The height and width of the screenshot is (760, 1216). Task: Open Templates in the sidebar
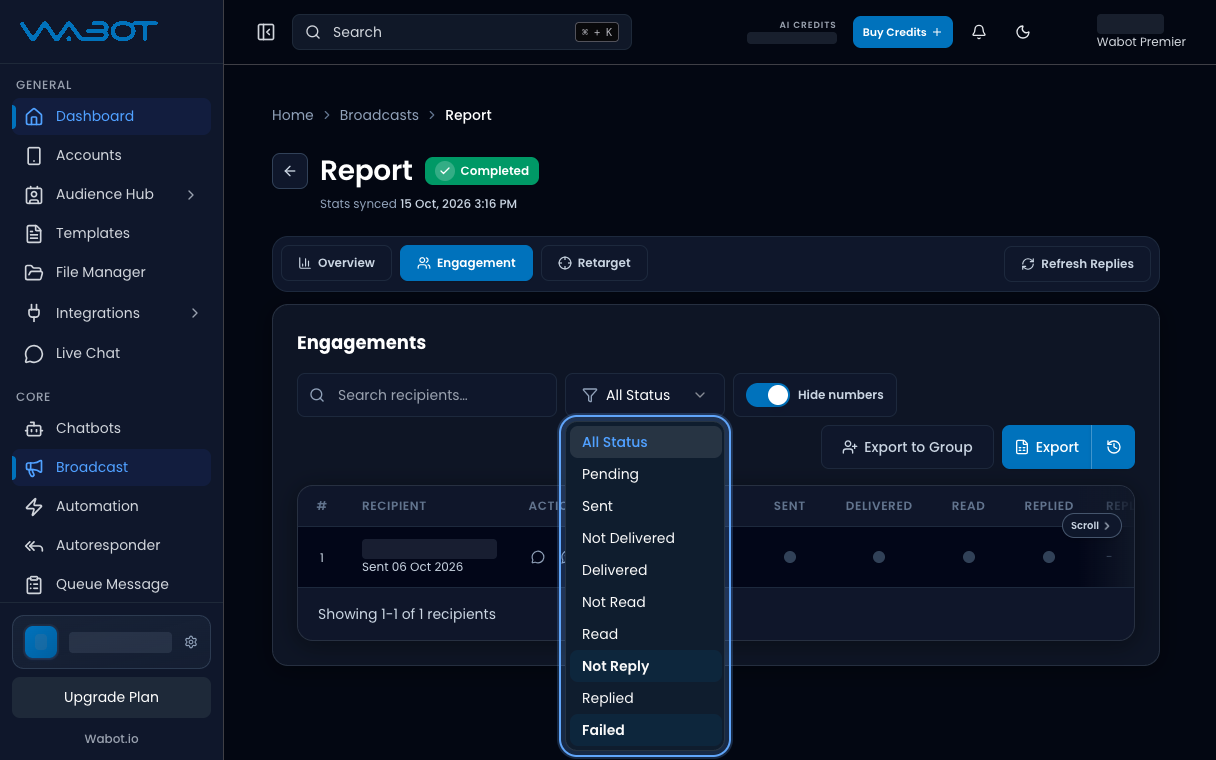coord(111,233)
